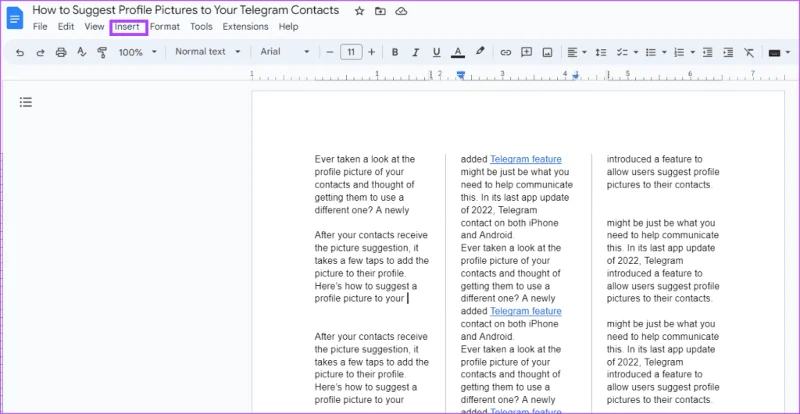This screenshot has width=800, height=414.
Task: Open the View menu
Action: (94, 27)
